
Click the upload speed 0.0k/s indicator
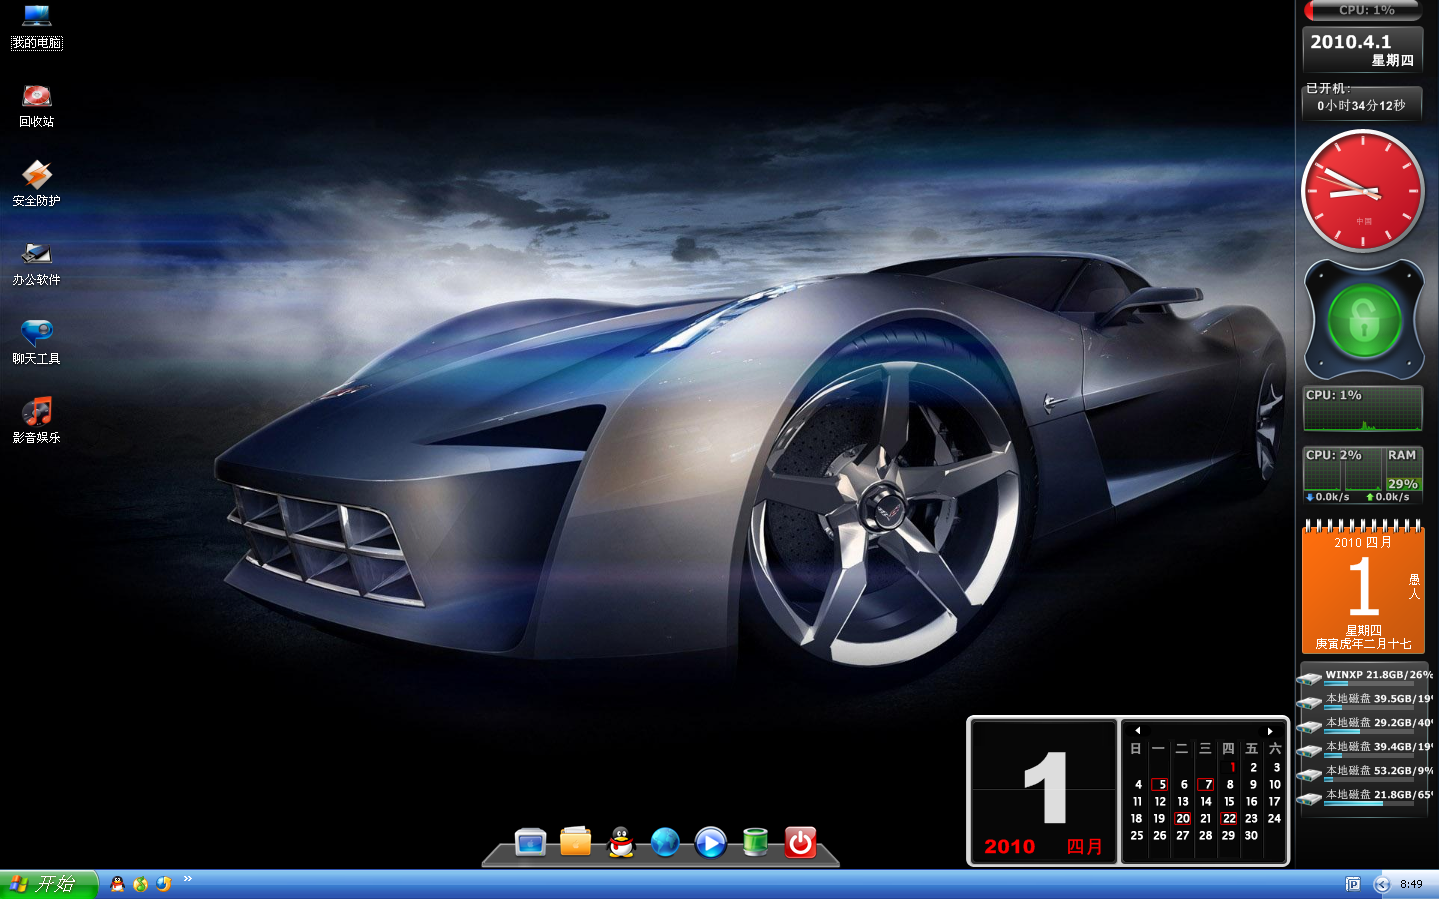click(x=1388, y=497)
